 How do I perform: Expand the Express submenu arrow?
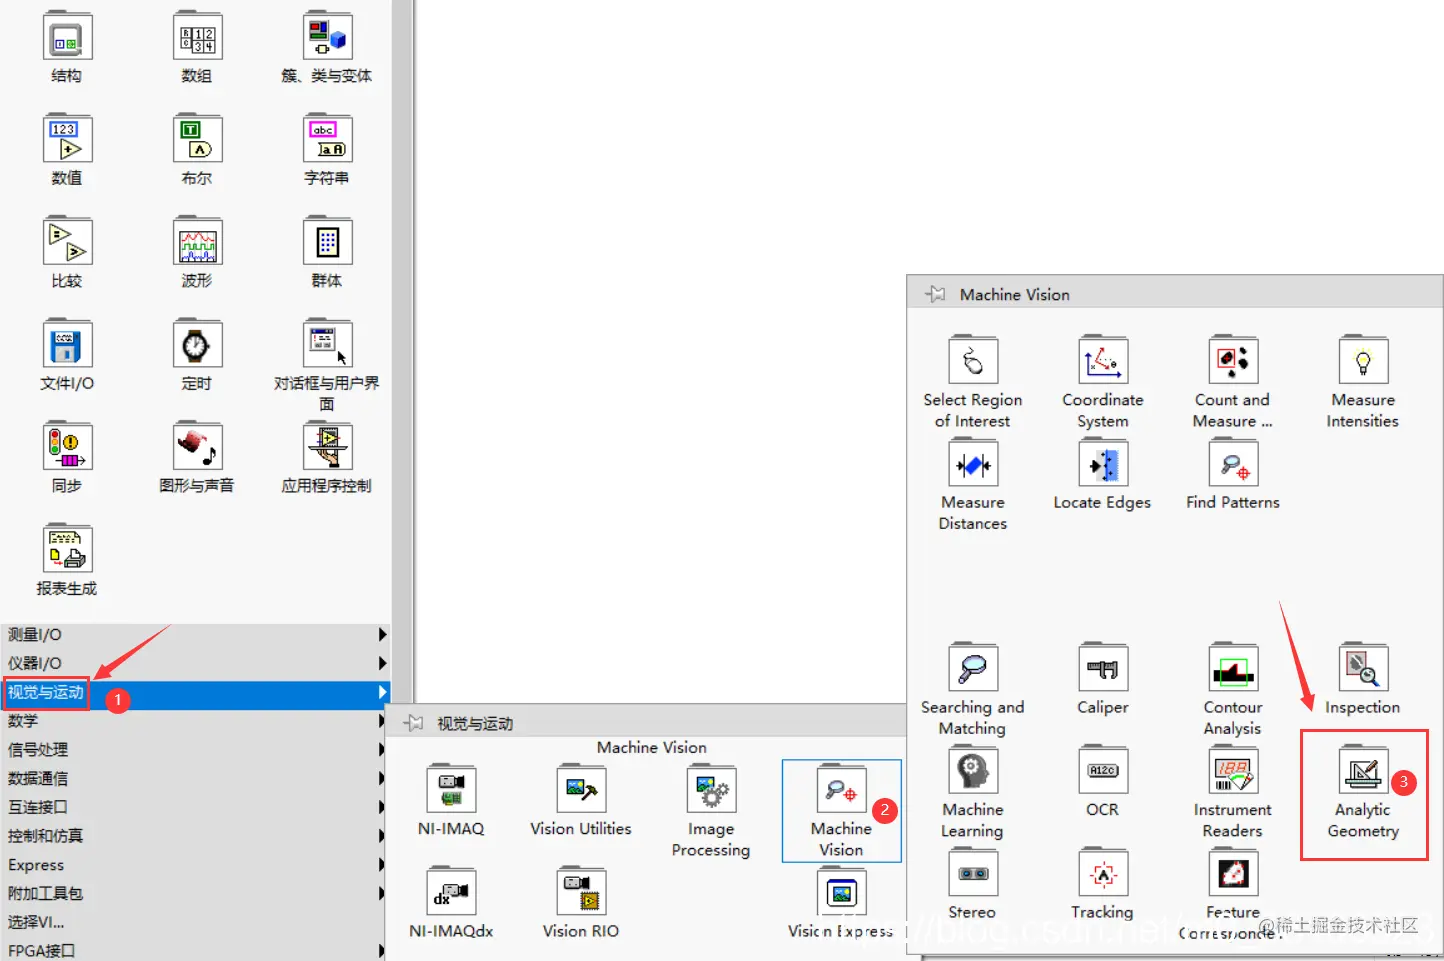click(382, 865)
